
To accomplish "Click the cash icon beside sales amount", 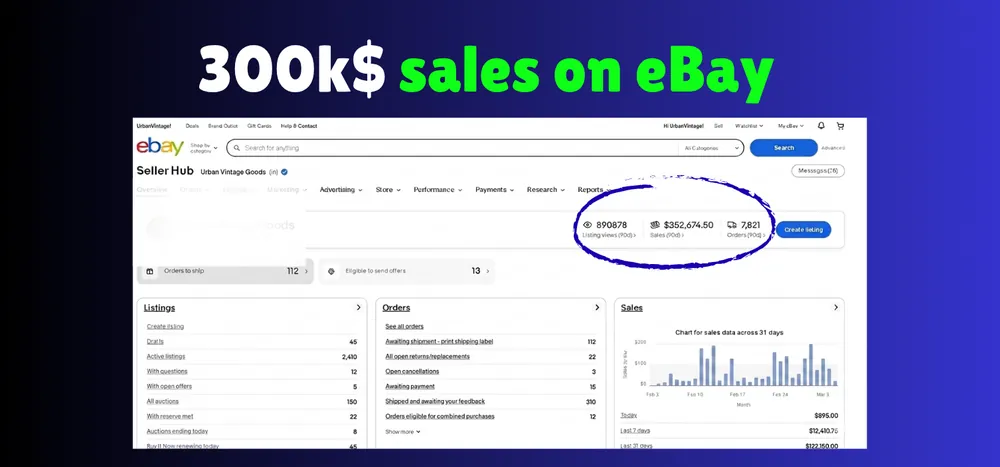I will pyautogui.click(x=654, y=225).
